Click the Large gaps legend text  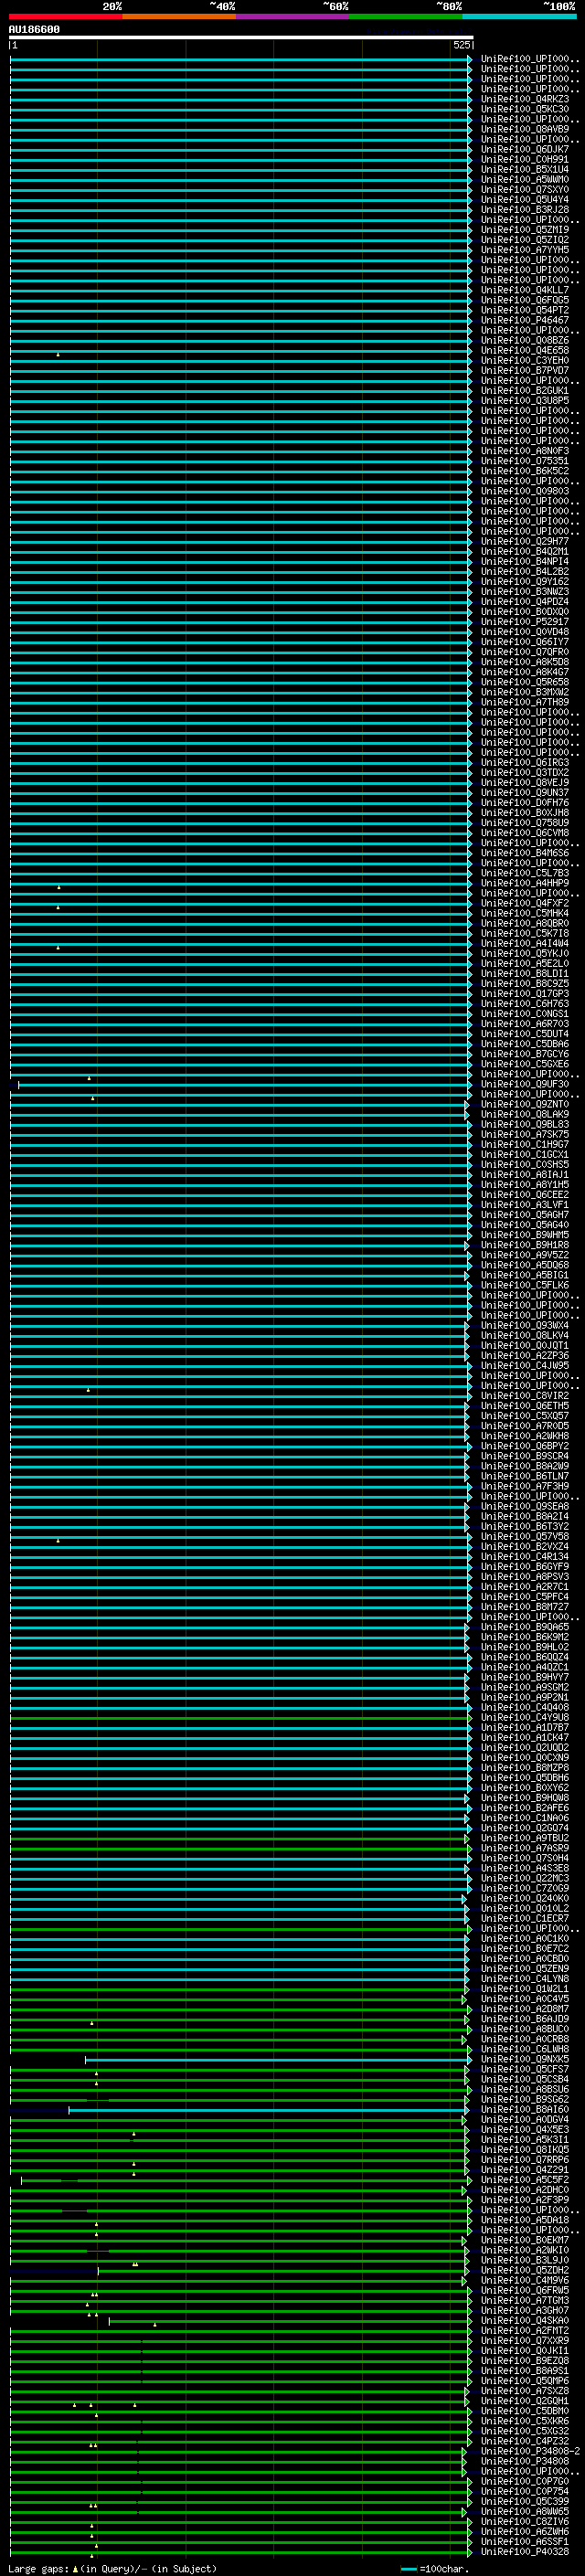pyautogui.click(x=112, y=2568)
